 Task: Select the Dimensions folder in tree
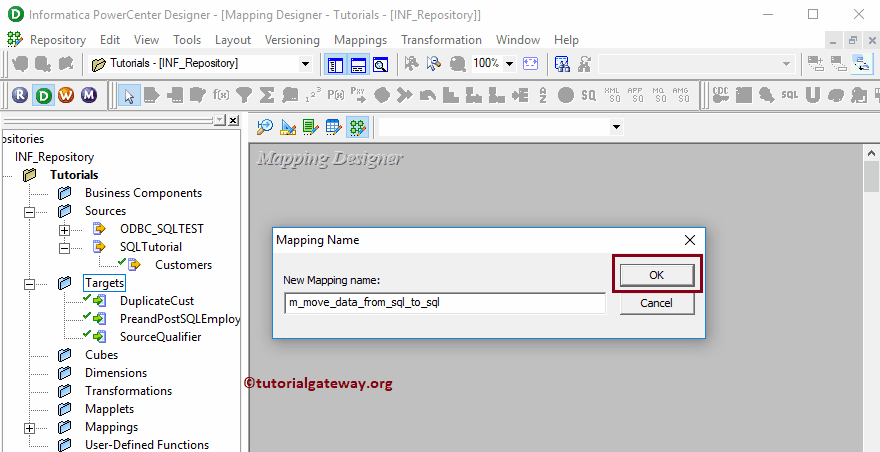click(x=116, y=373)
